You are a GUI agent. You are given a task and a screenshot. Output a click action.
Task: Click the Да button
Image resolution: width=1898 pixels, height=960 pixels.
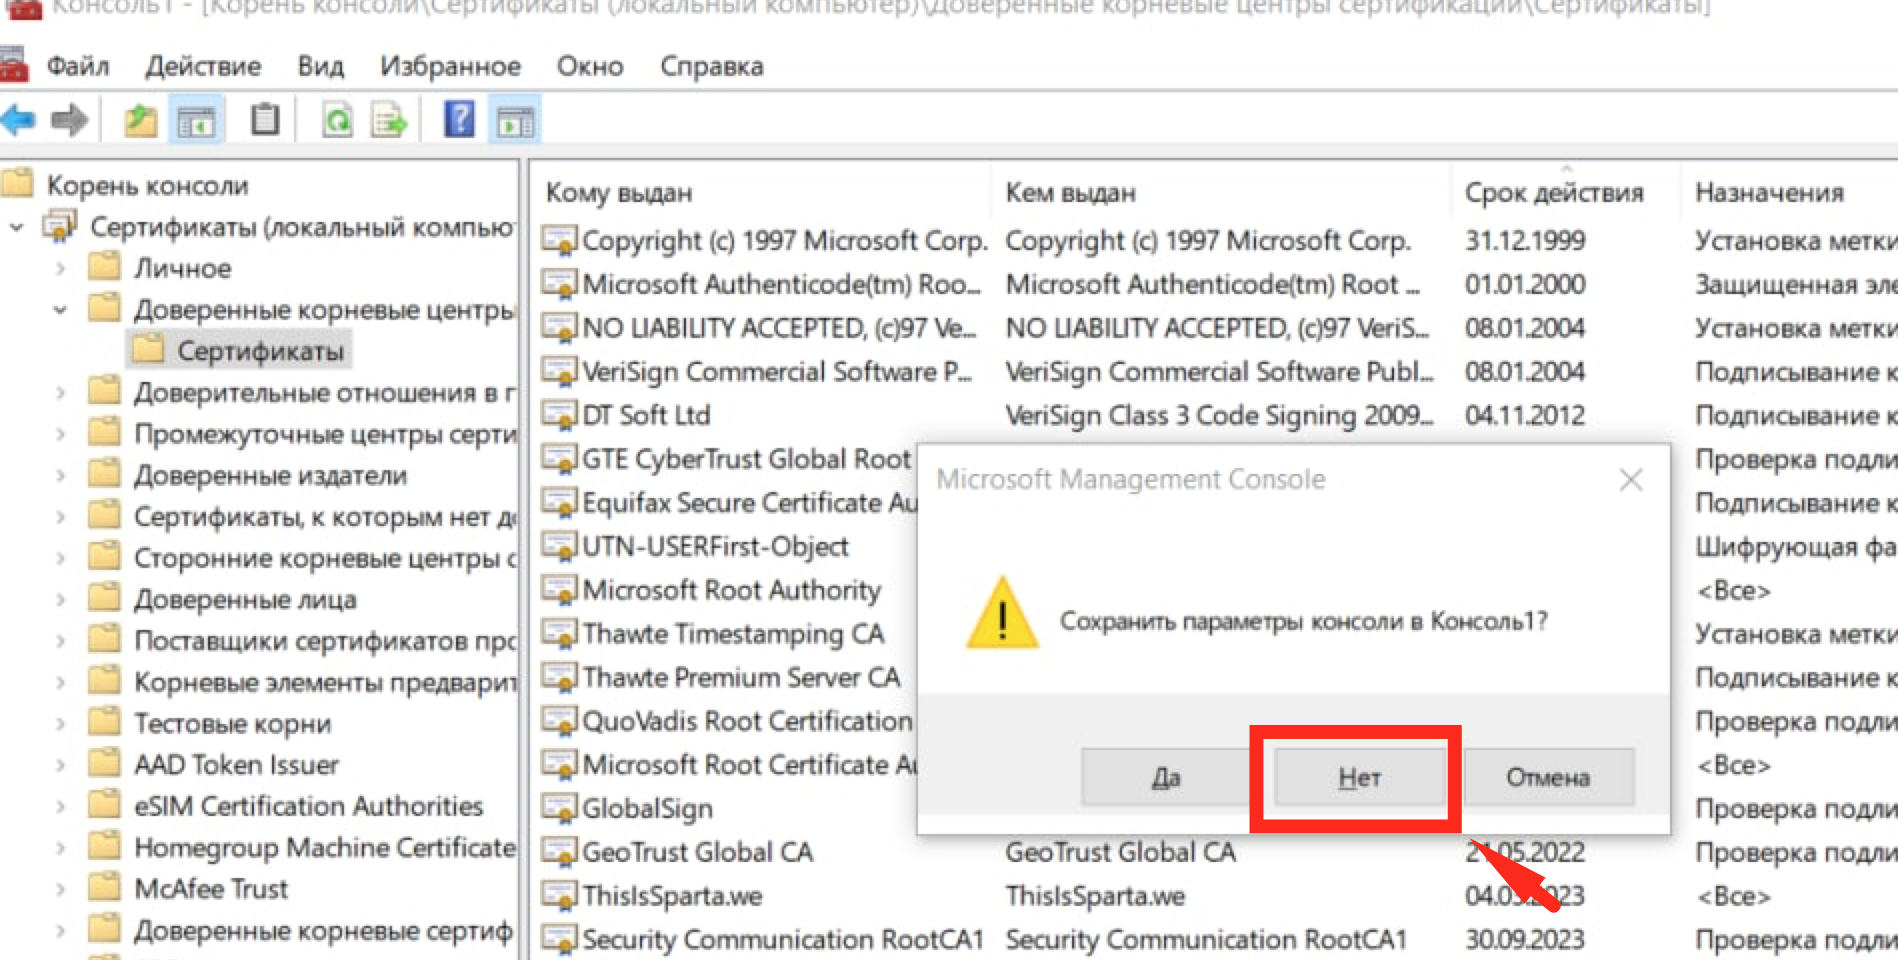tap(1166, 777)
